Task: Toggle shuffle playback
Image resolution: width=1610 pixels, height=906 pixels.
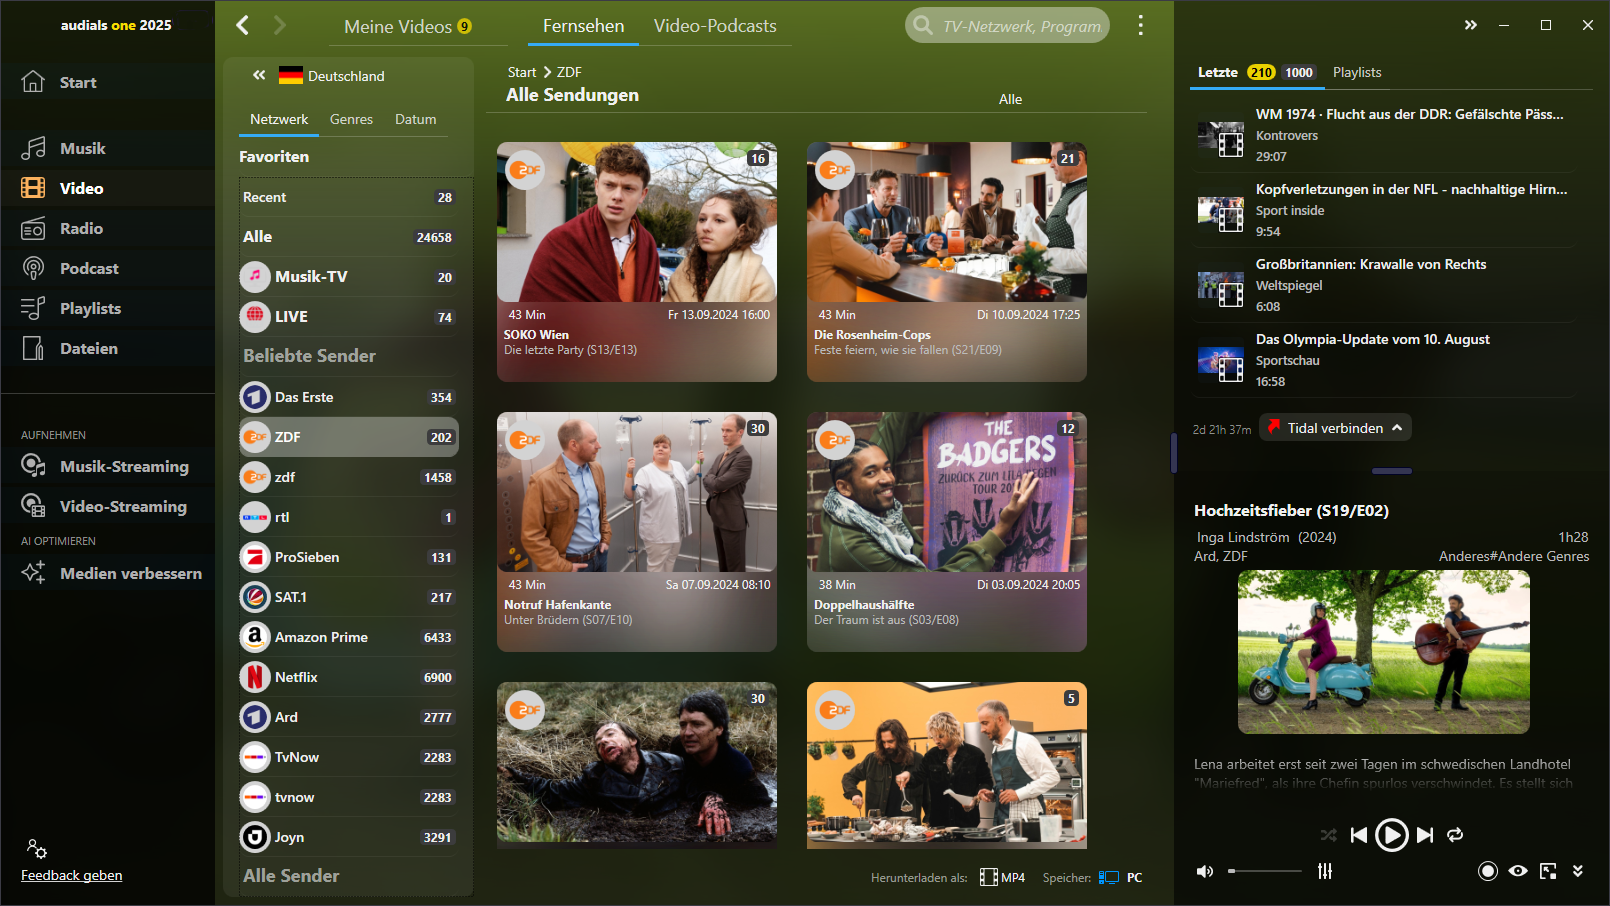Action: click(x=1328, y=835)
